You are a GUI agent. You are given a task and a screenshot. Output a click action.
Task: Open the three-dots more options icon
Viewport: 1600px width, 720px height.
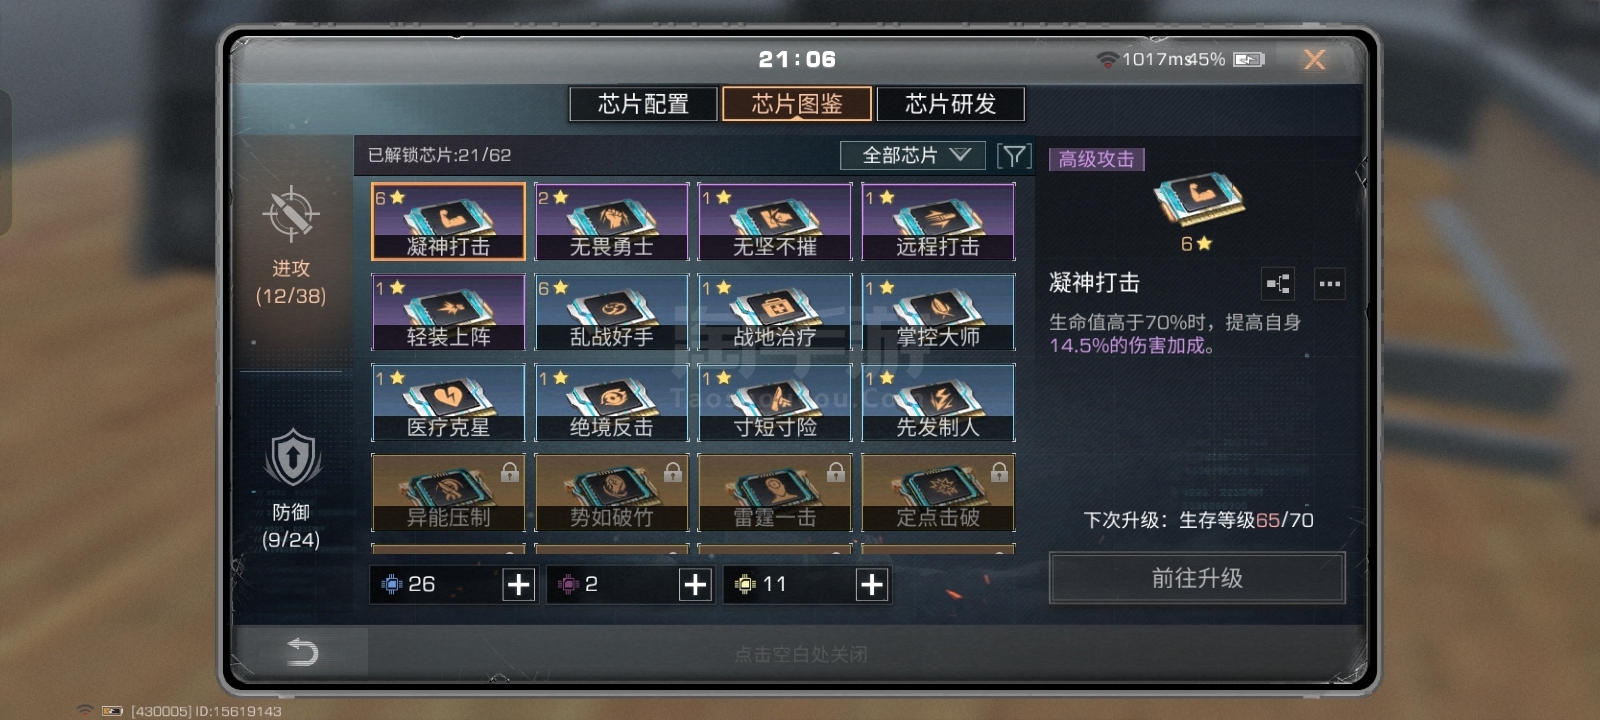point(1329,284)
